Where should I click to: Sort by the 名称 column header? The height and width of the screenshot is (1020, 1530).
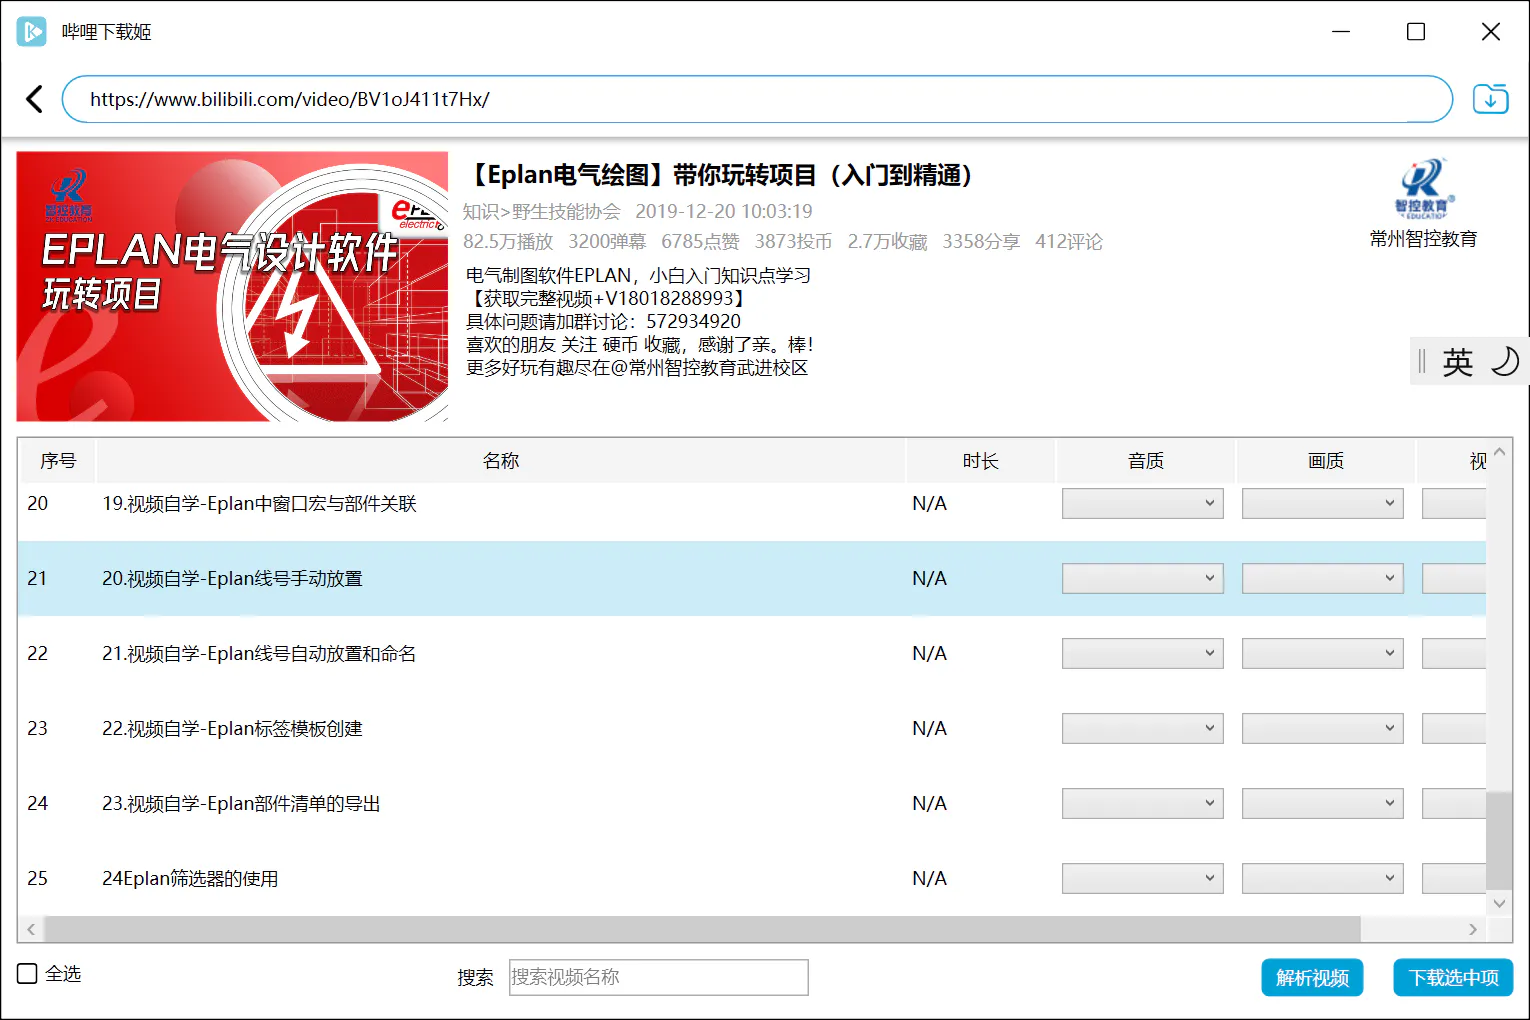click(x=501, y=461)
